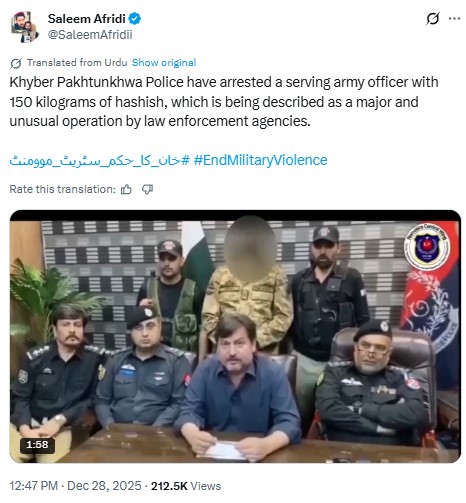This screenshot has height=503, width=466.
Task: Click 'Show original' link
Action: 164,63
